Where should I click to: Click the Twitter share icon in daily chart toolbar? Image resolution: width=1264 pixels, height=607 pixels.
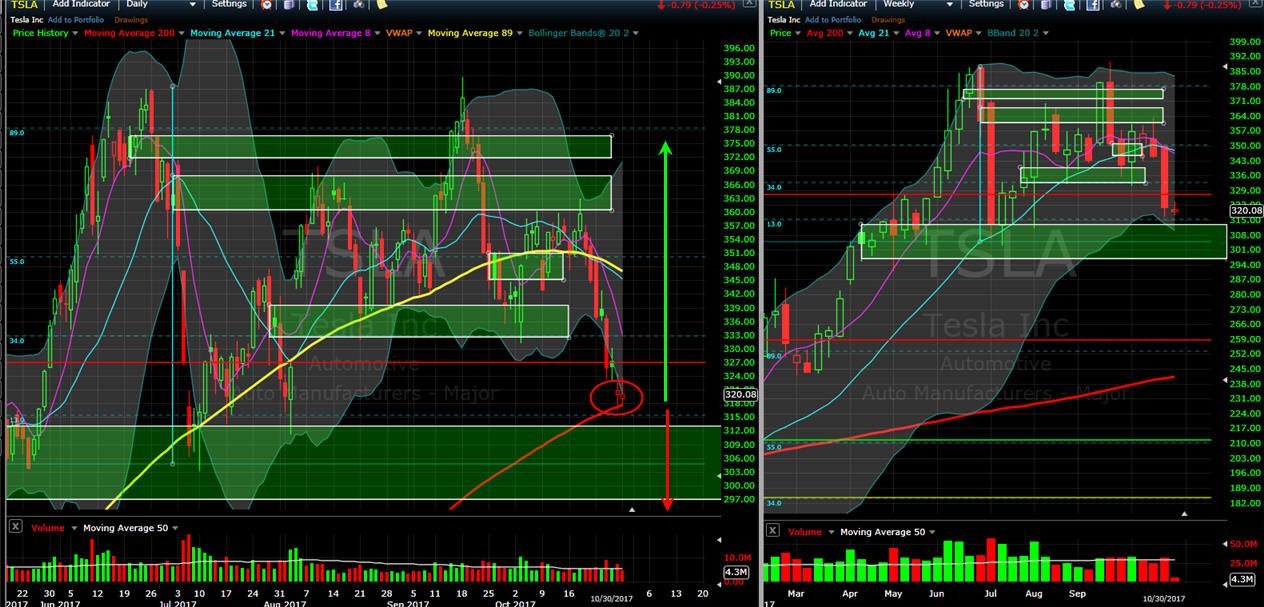click(x=312, y=5)
